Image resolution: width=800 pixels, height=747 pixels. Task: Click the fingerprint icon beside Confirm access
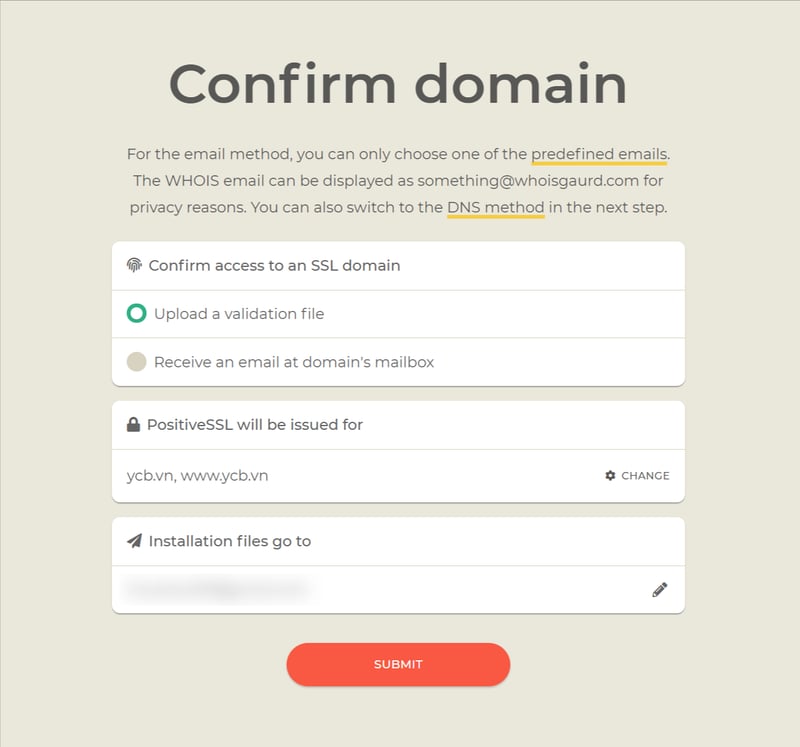pyautogui.click(x=135, y=265)
